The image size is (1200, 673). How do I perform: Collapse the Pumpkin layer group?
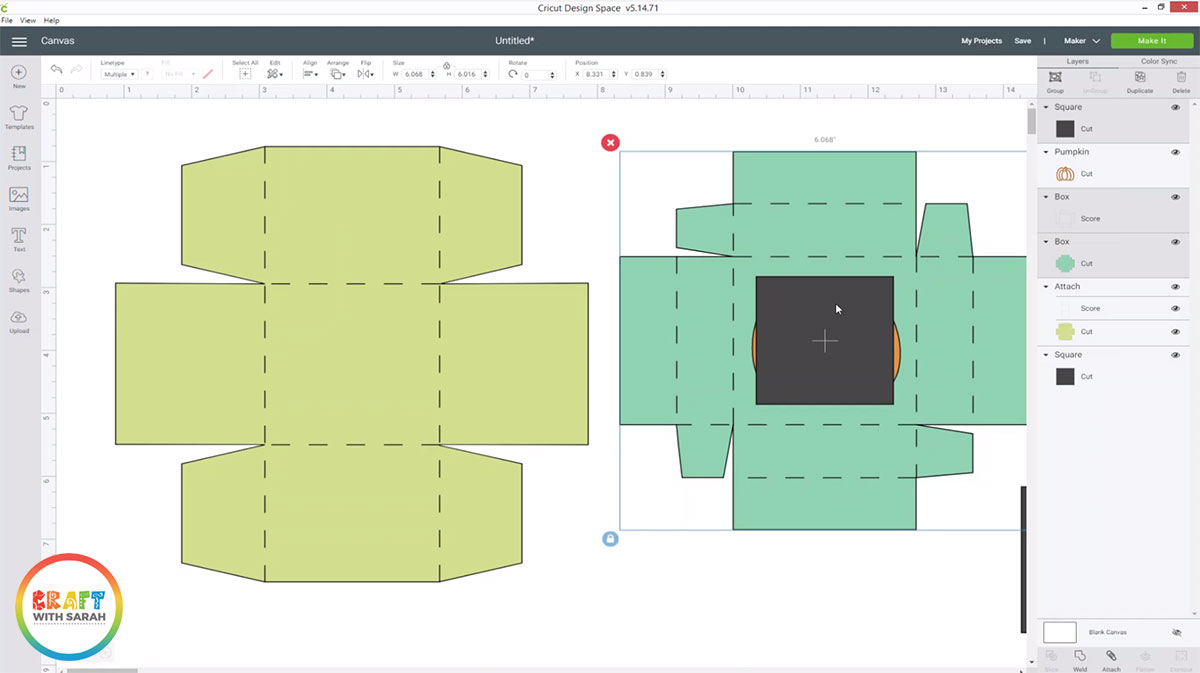[1046, 152]
